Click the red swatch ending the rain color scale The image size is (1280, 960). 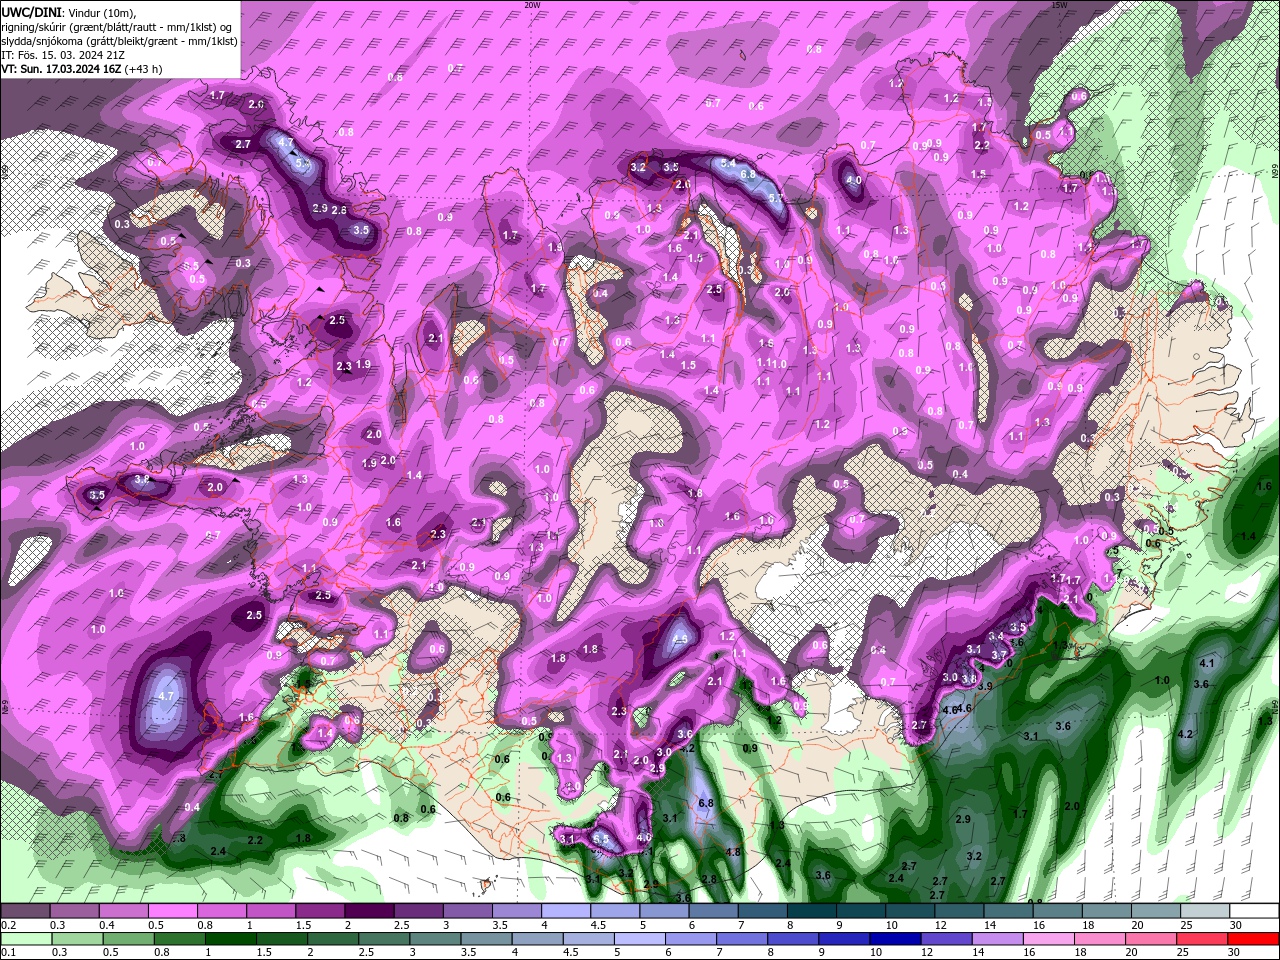(1253, 939)
